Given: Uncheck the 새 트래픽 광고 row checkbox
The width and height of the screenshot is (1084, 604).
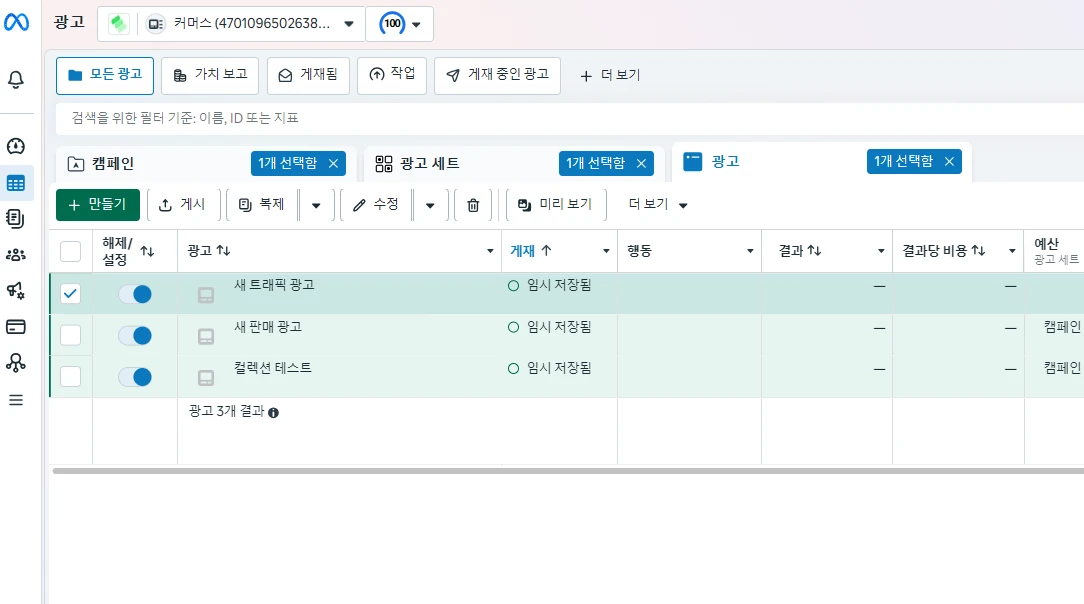Looking at the screenshot, I should point(71,294).
